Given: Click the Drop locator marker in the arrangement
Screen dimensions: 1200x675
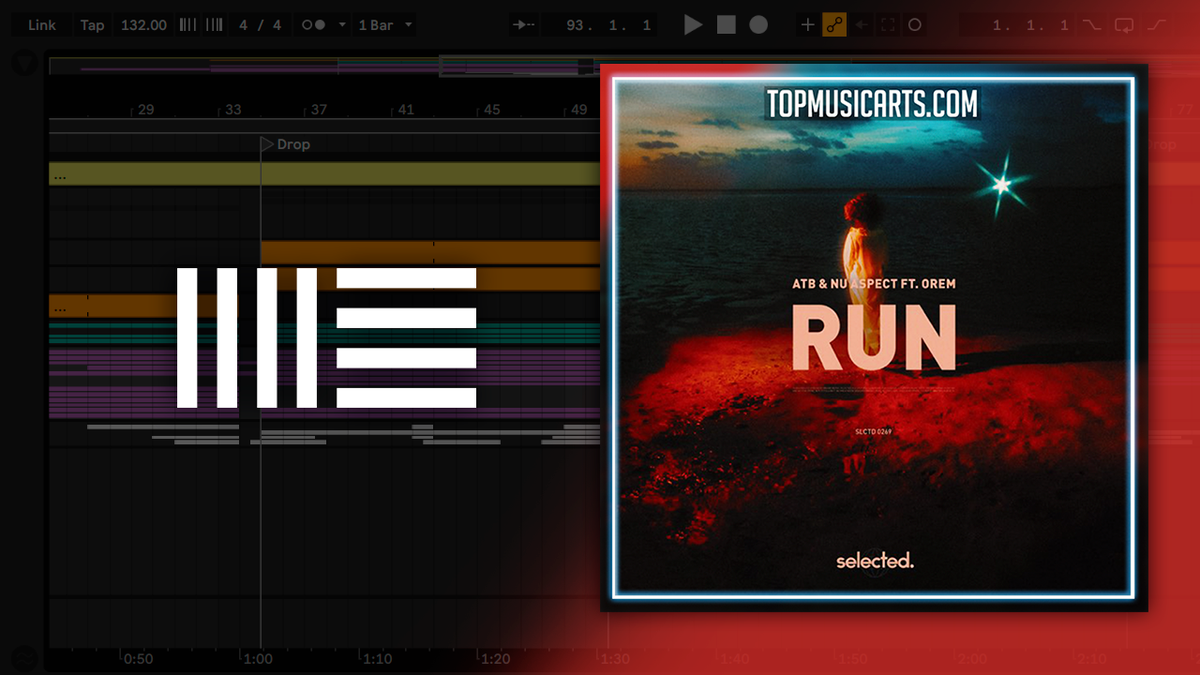Looking at the screenshot, I should [x=267, y=144].
